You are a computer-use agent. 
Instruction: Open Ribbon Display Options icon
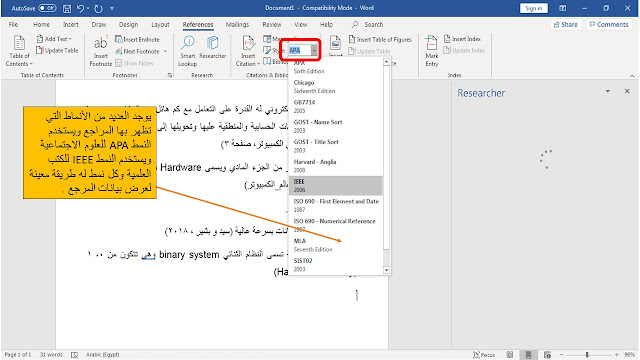[x=563, y=8]
